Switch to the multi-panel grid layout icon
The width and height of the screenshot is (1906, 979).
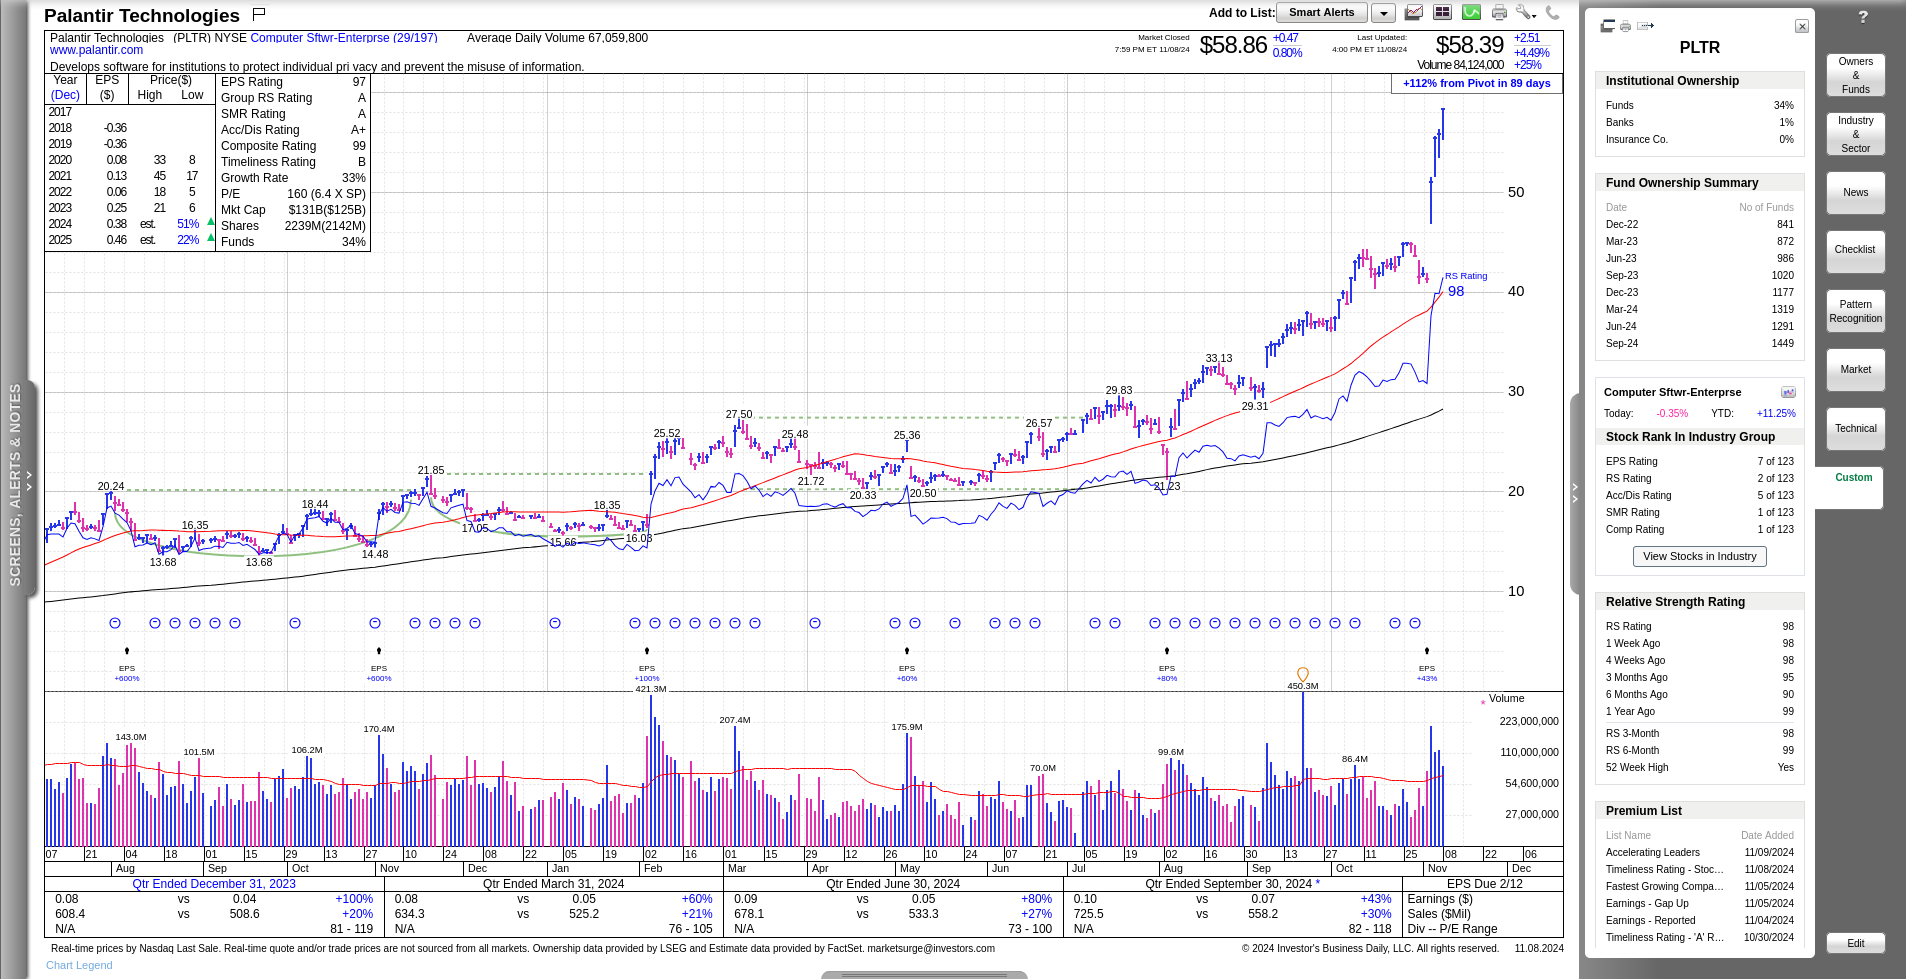tap(1442, 12)
